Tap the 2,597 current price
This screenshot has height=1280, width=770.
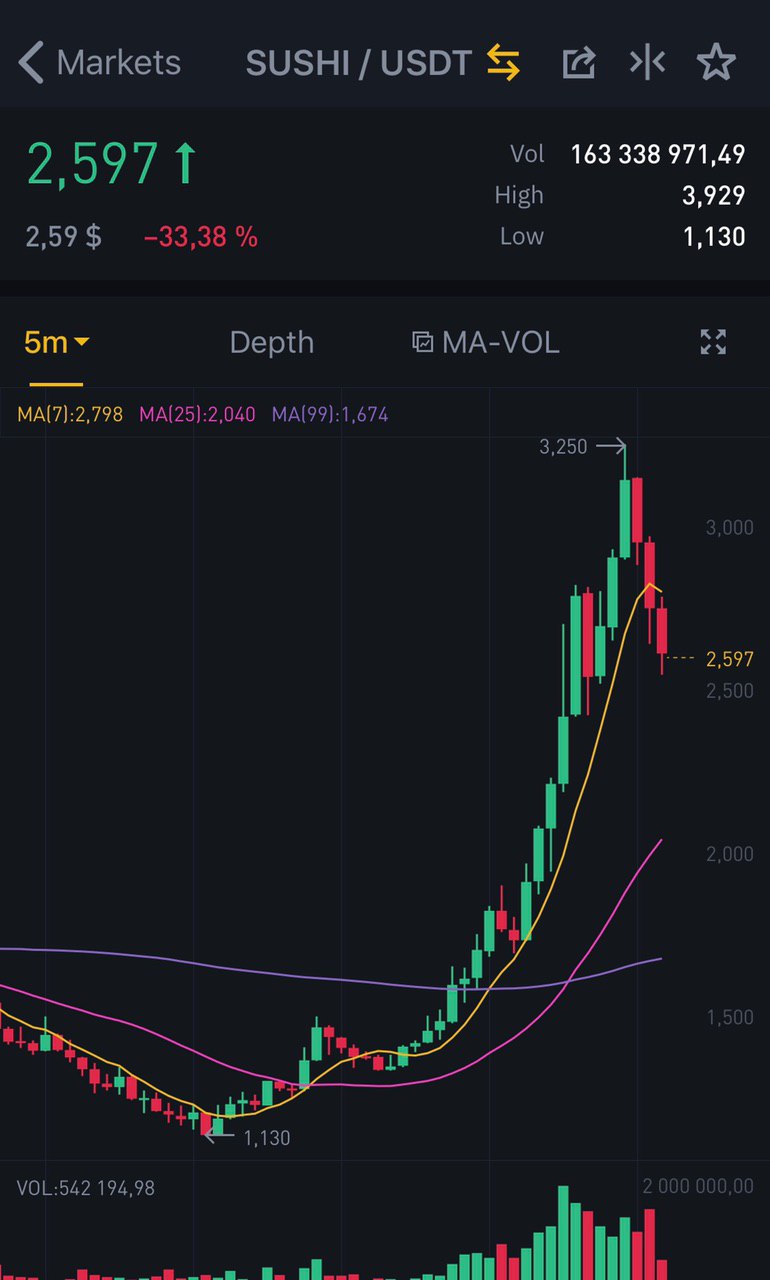92,163
